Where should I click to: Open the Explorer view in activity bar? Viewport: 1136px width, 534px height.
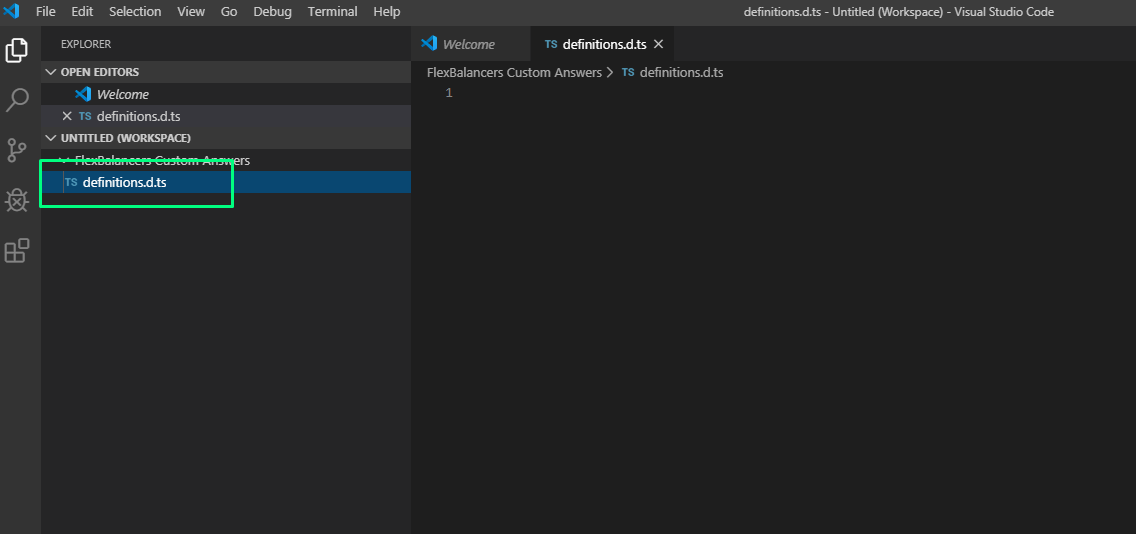[17, 50]
